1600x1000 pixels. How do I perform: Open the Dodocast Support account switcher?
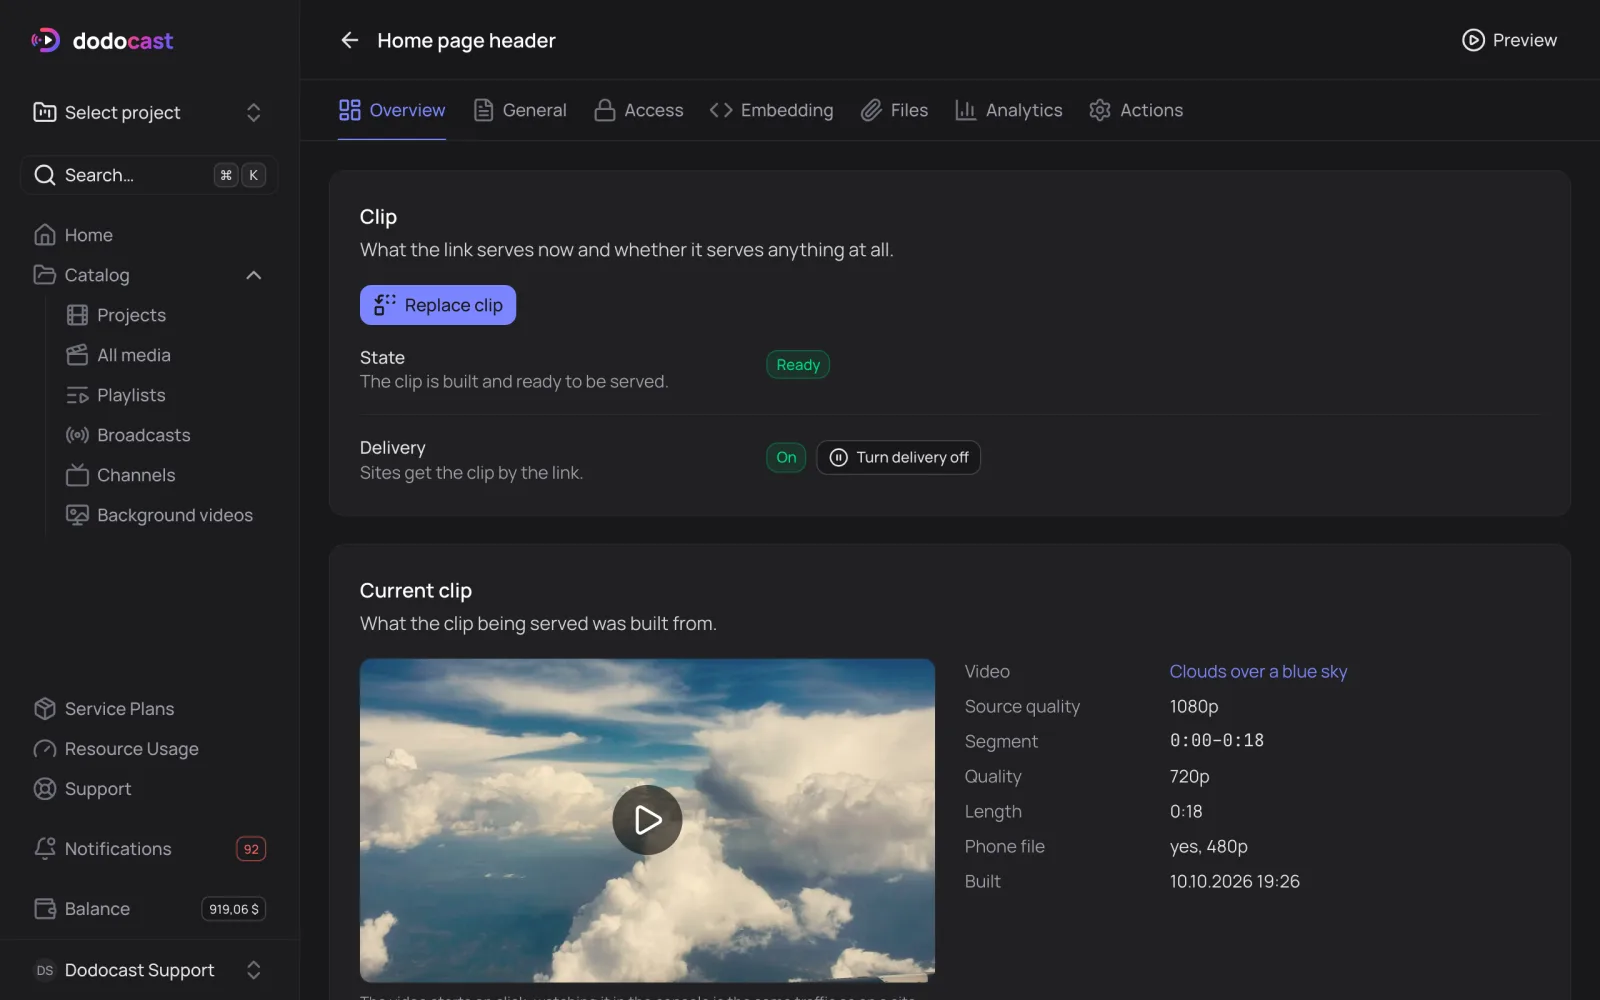tap(149, 970)
